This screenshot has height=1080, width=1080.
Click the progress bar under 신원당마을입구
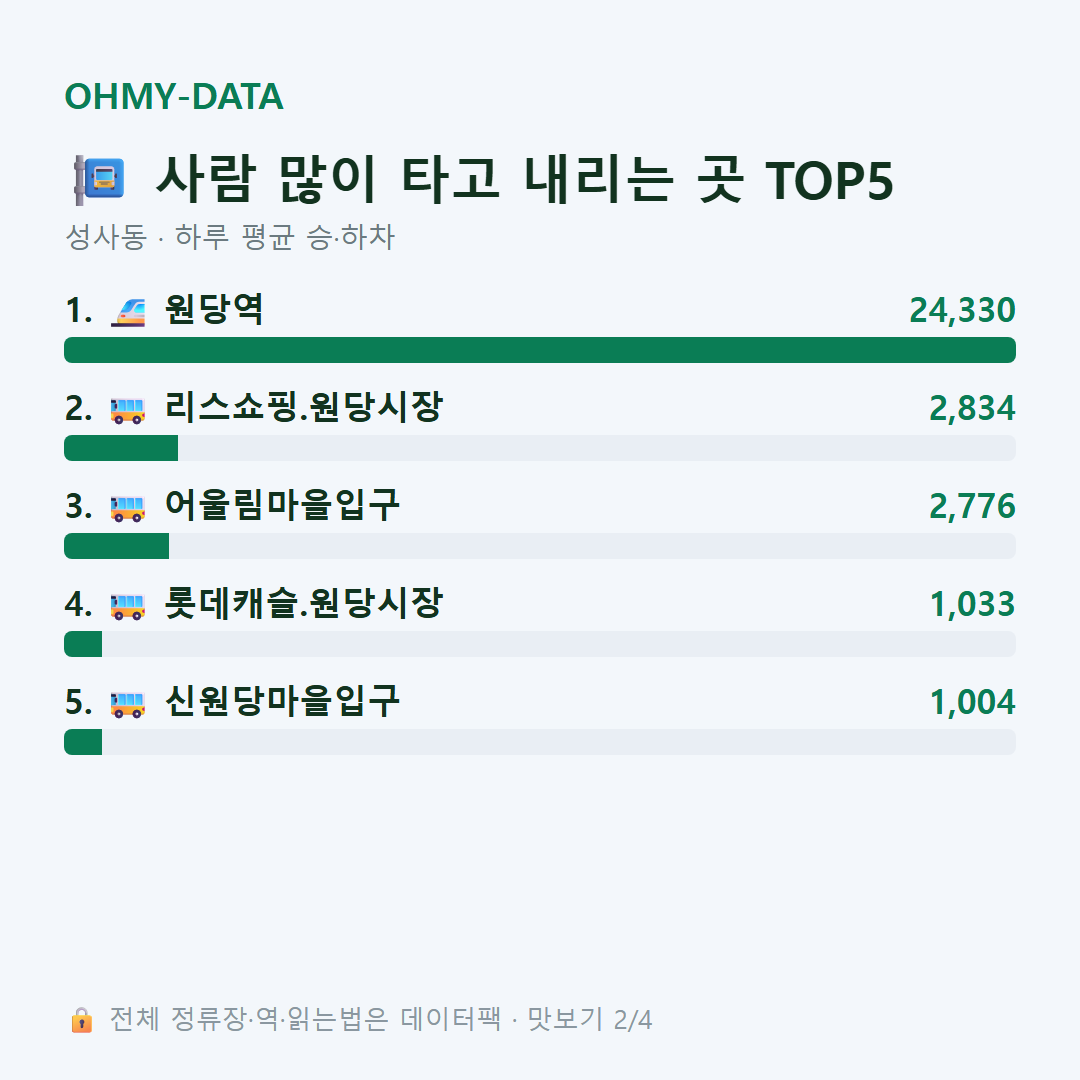click(x=540, y=742)
